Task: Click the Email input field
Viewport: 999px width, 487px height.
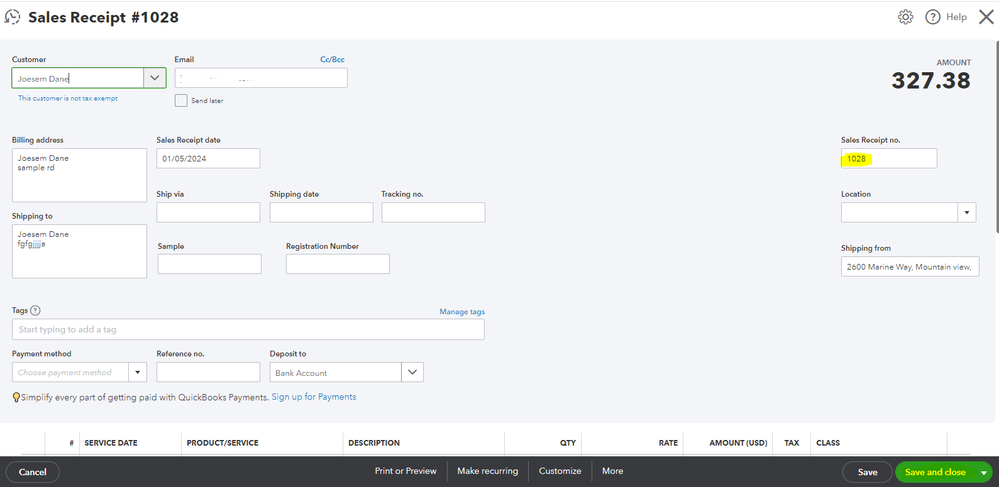Action: pos(261,78)
